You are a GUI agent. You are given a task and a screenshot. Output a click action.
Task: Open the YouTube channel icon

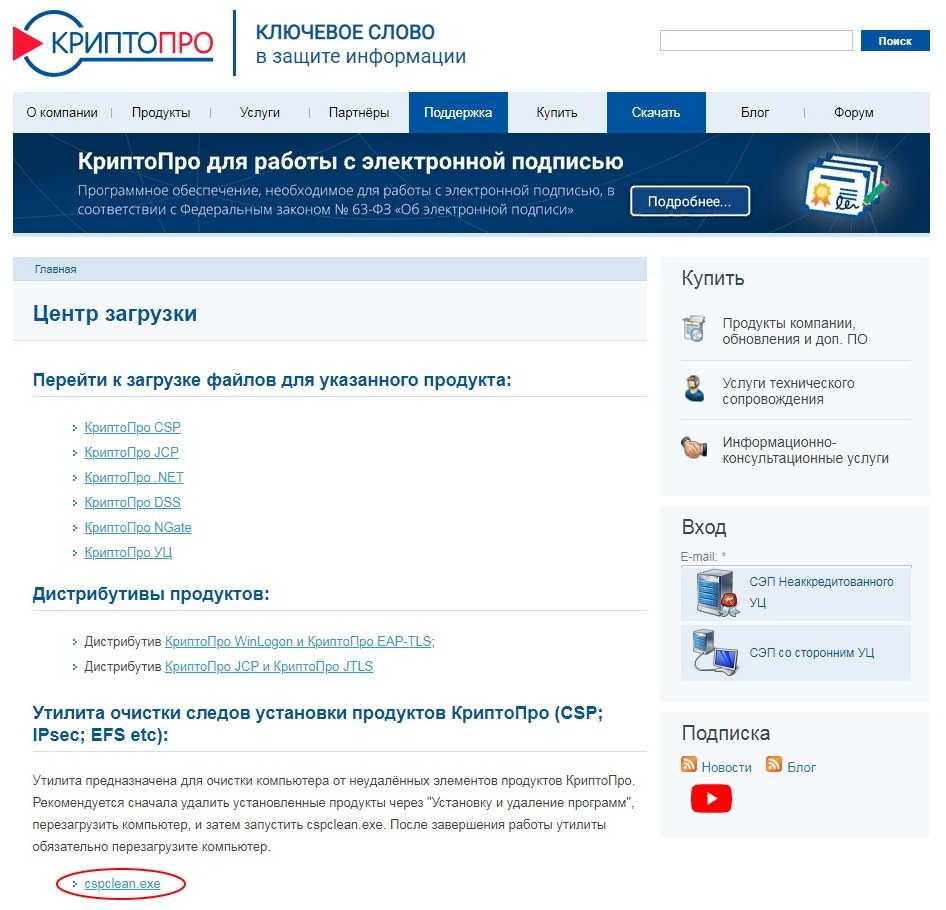[x=711, y=799]
